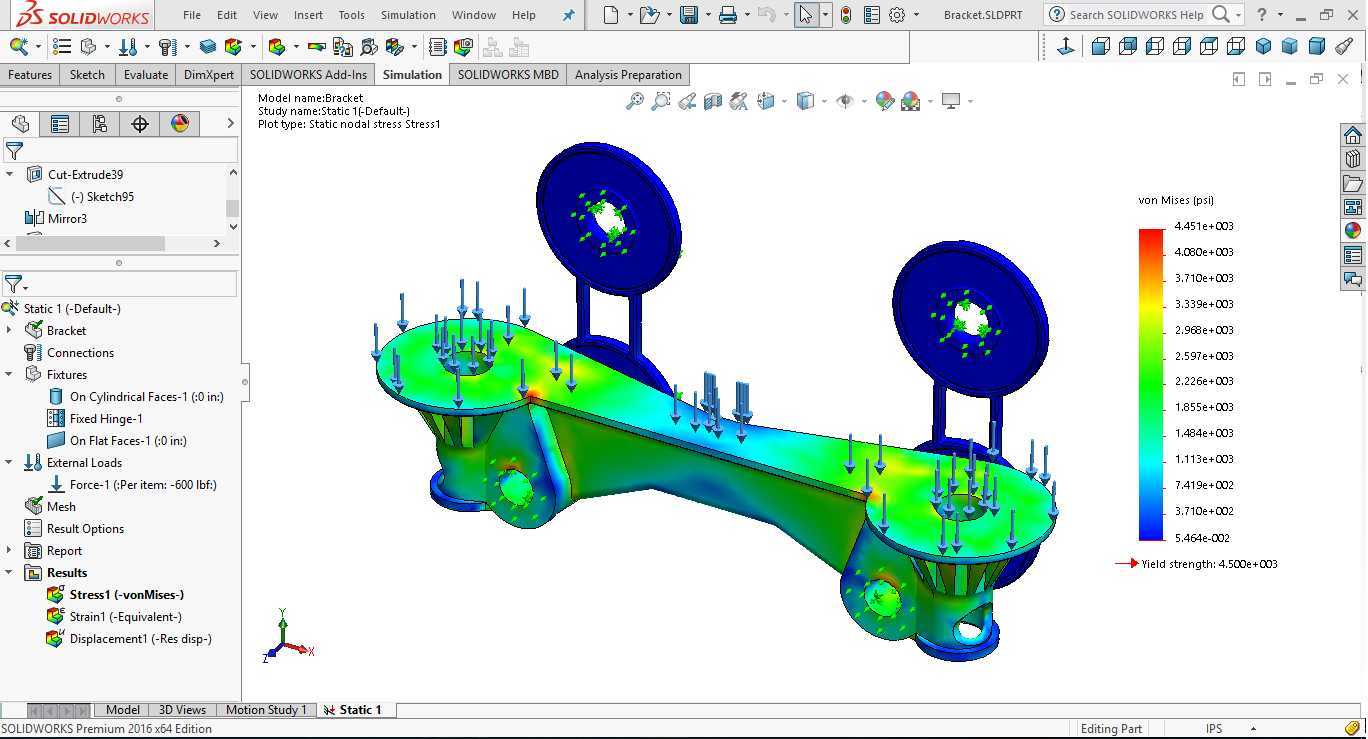
Task: Click the Section View icon
Action: 713,101
